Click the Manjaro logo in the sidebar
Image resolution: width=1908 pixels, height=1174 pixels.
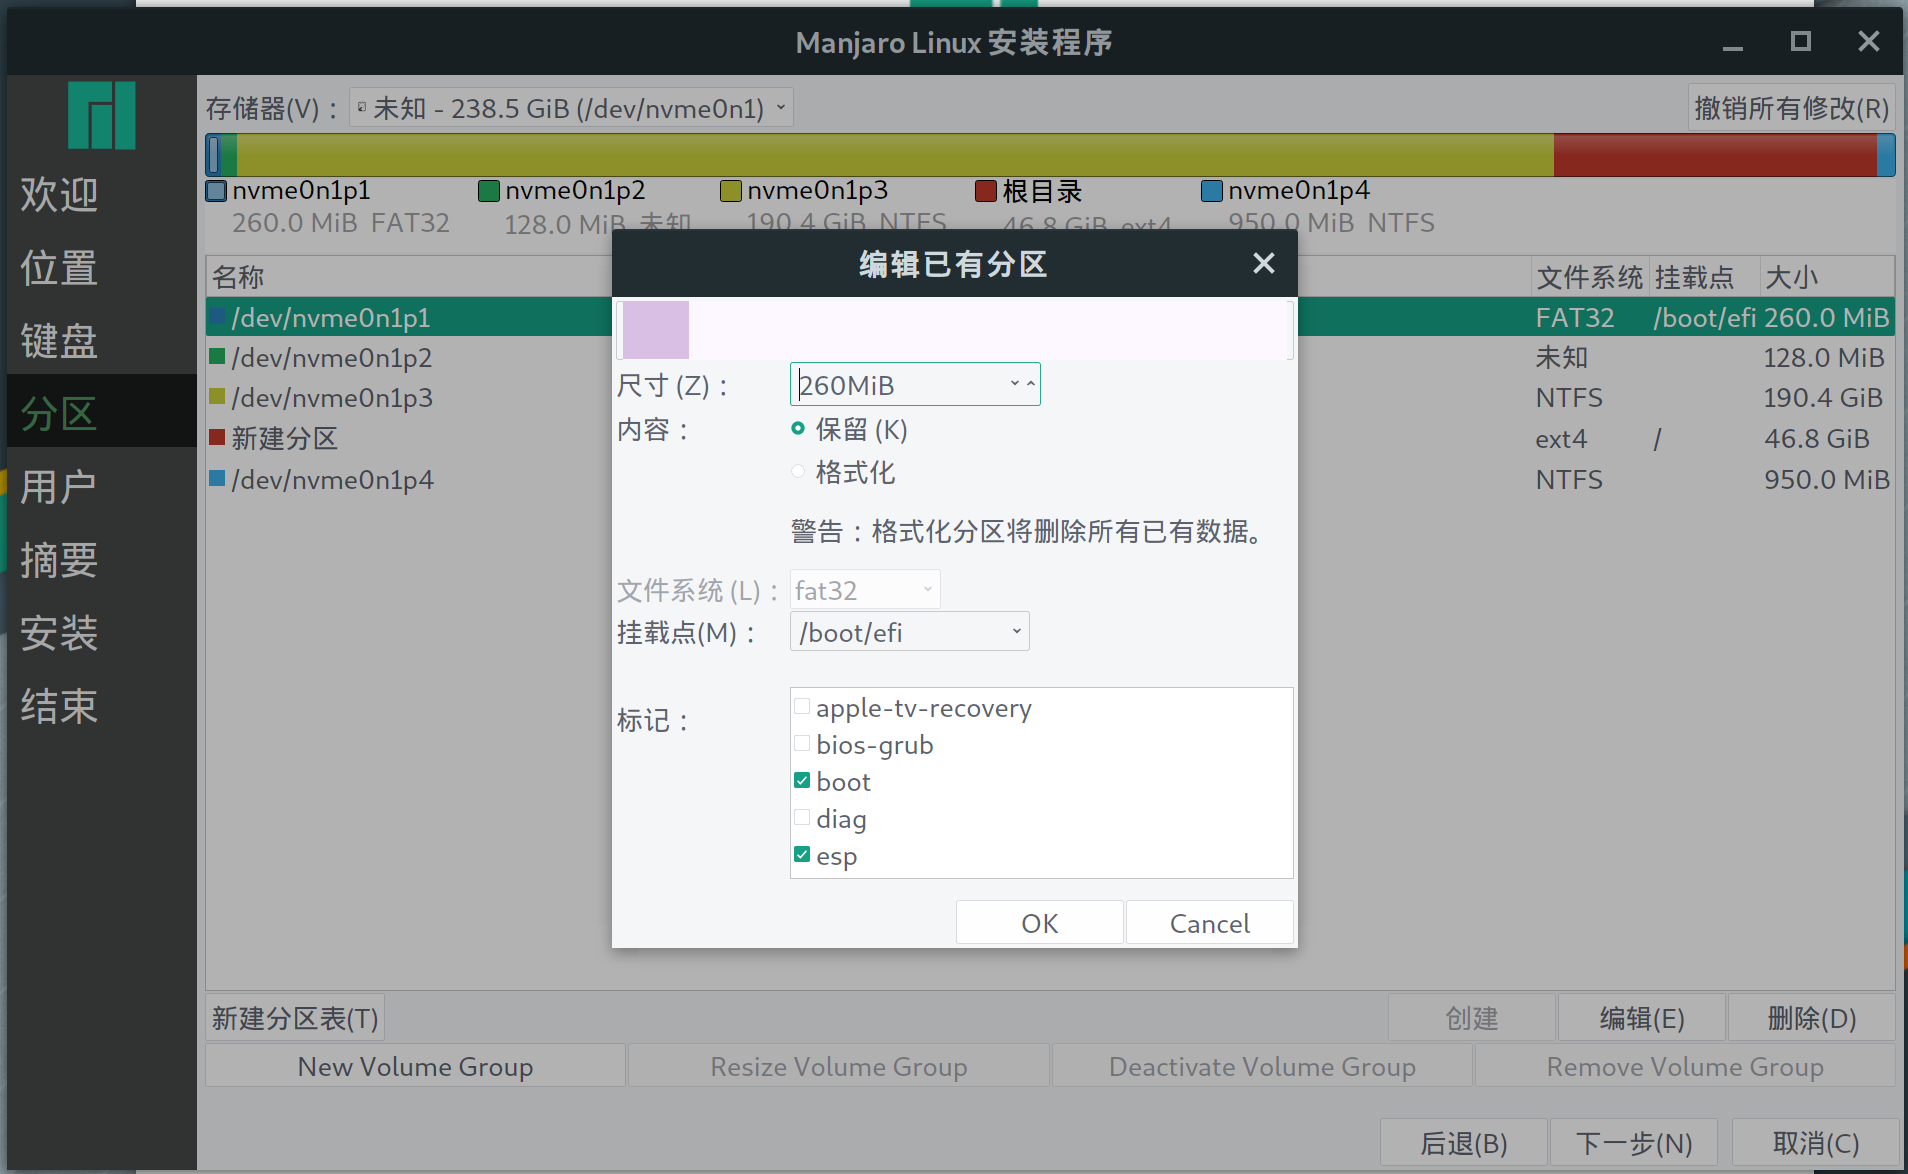pyautogui.click(x=100, y=115)
